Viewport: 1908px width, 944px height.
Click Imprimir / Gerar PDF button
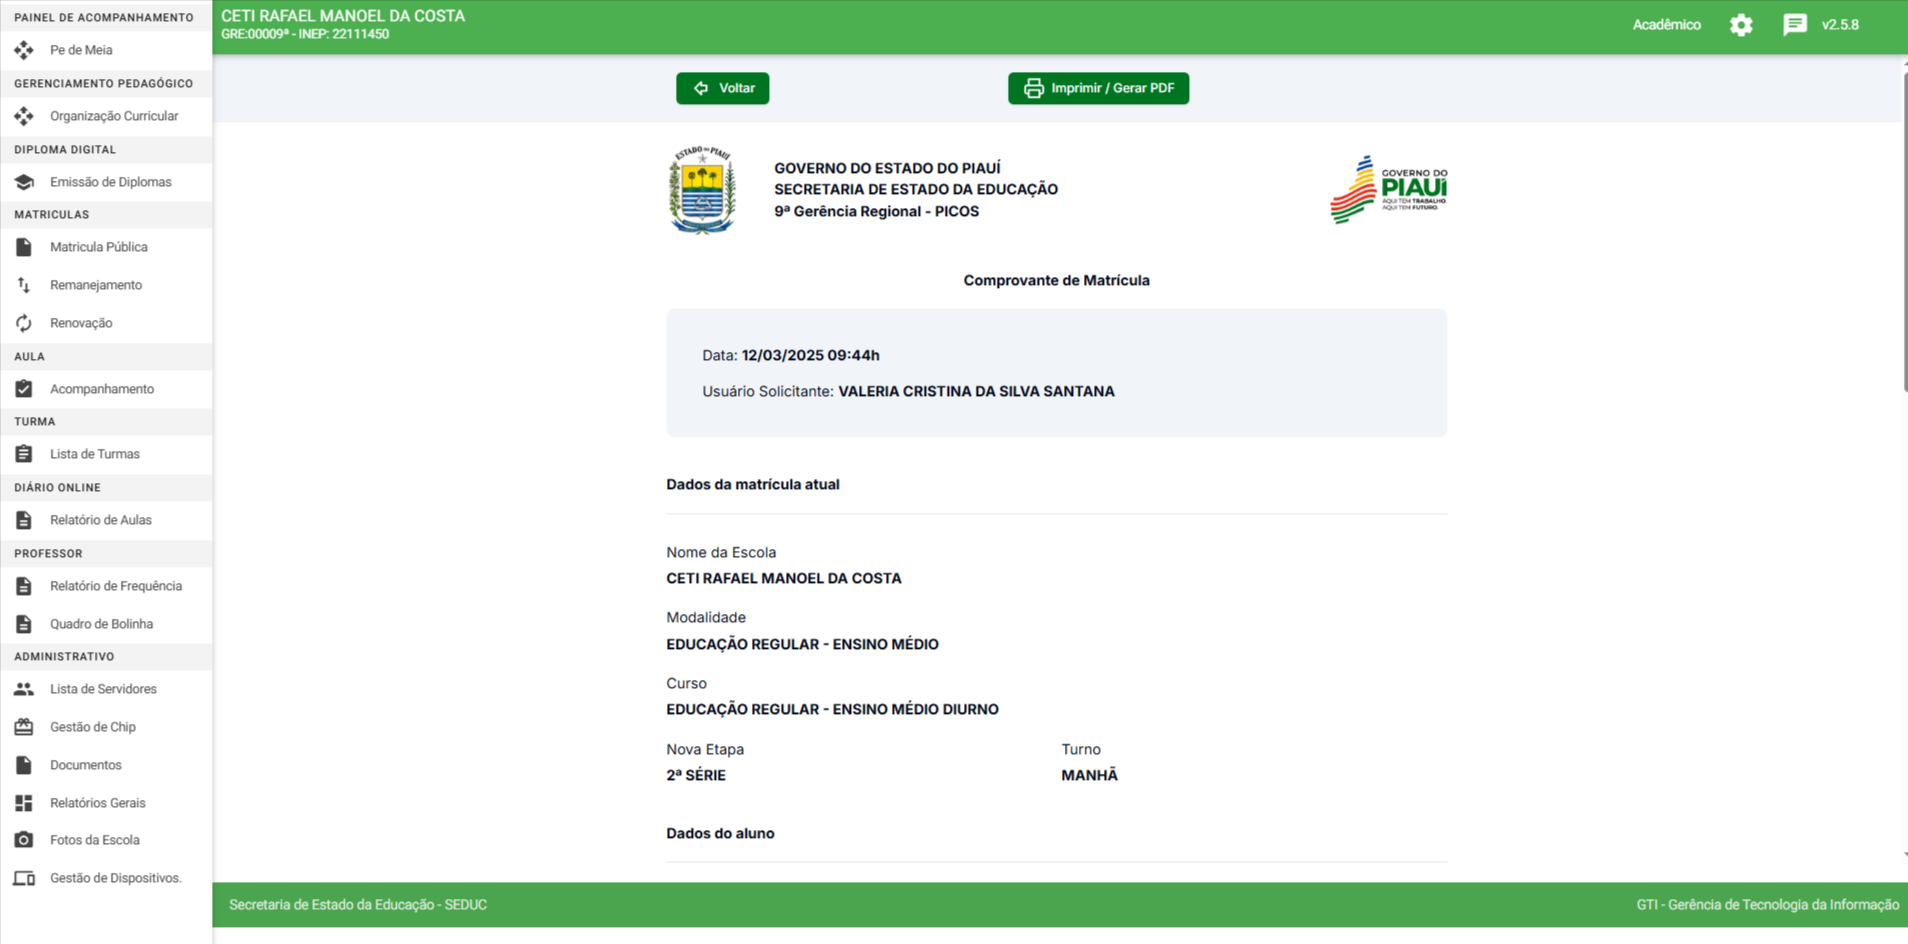[x=1098, y=88]
